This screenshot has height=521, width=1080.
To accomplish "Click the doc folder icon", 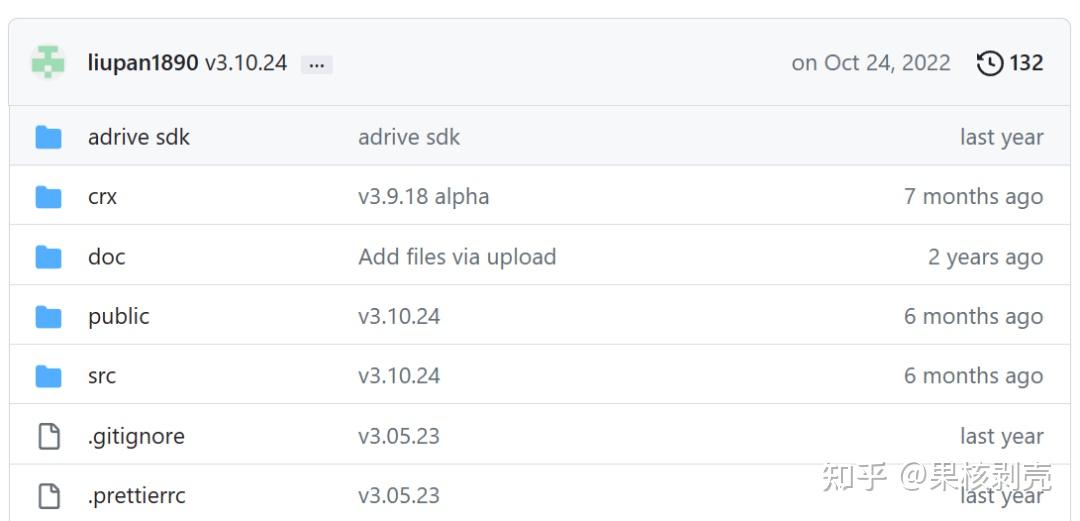I will tap(48, 257).
